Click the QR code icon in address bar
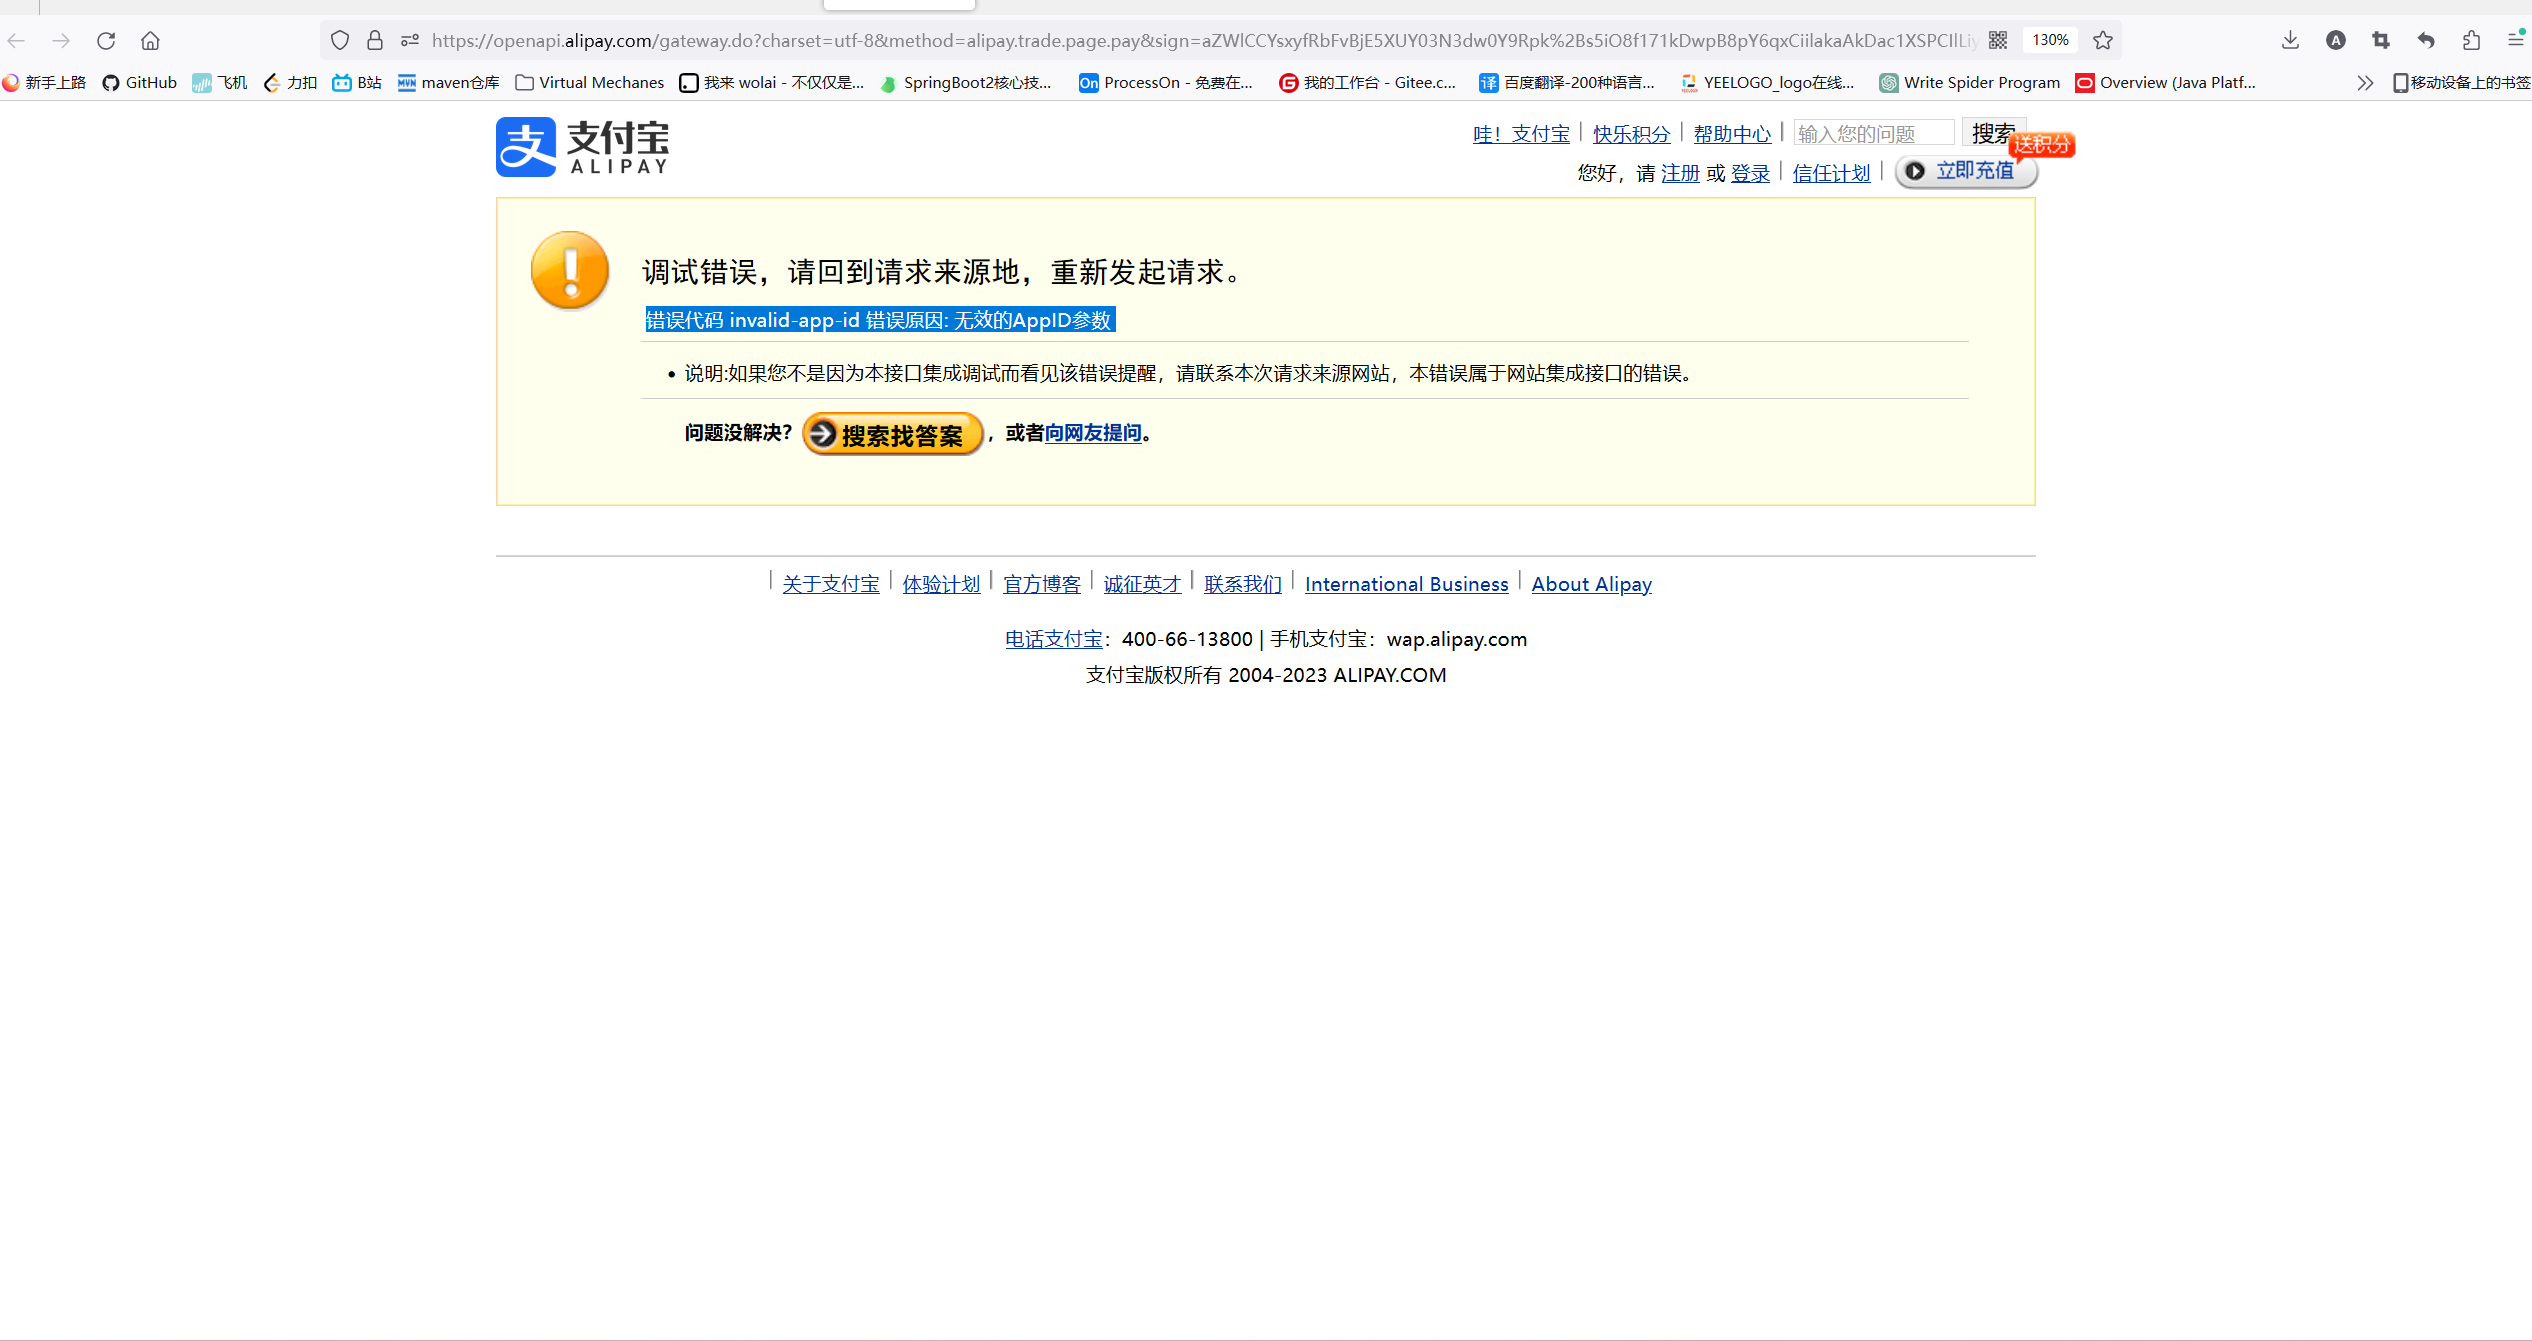This screenshot has width=2532, height=1341. 1998,40
